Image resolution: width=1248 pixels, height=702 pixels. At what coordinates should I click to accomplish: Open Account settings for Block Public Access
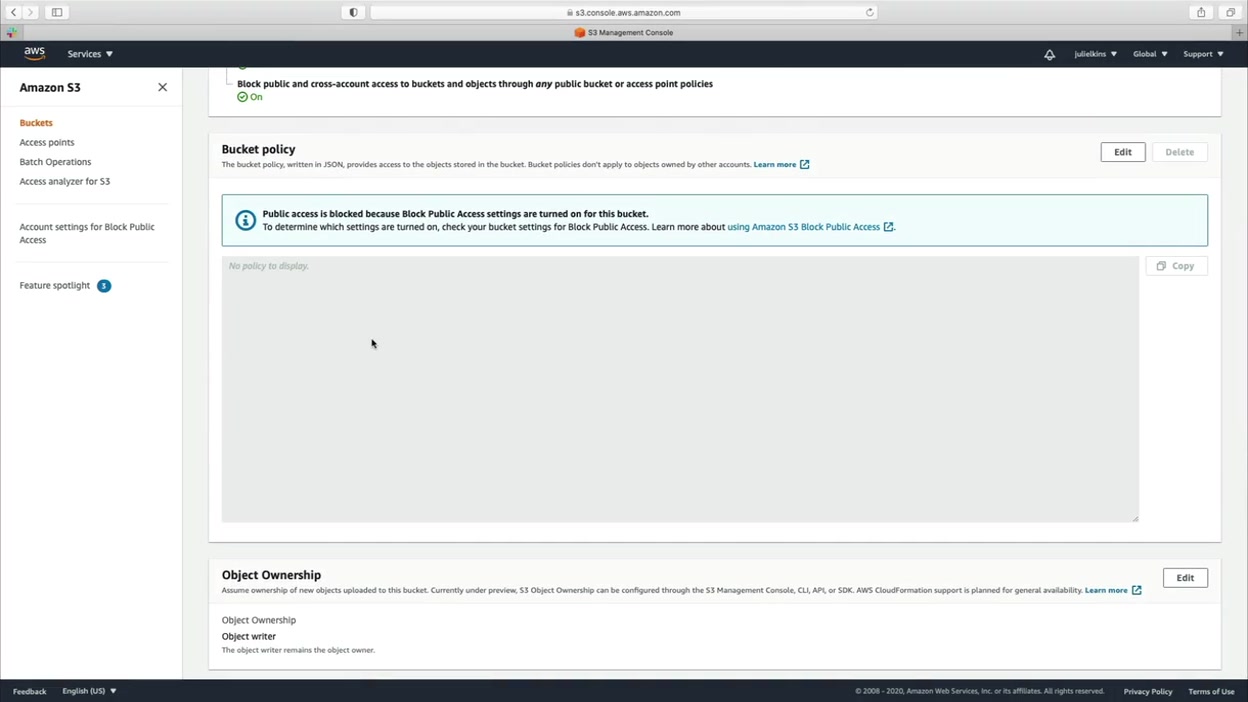[87, 233]
